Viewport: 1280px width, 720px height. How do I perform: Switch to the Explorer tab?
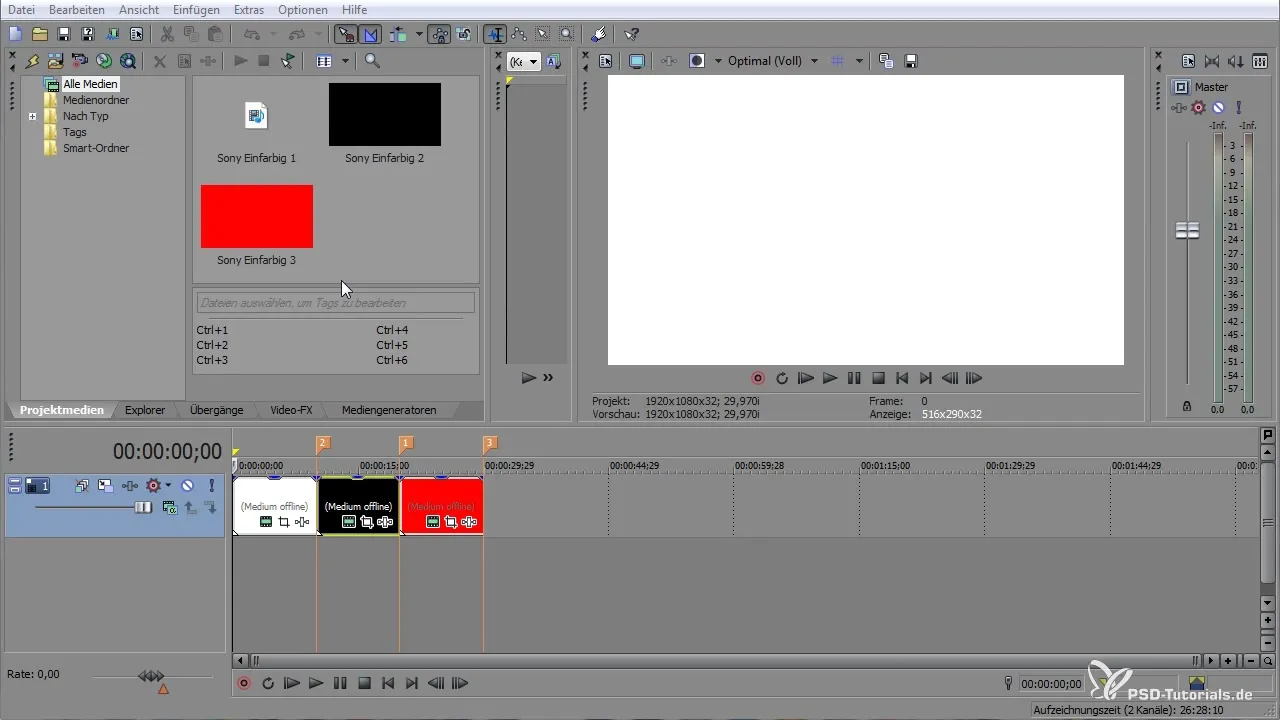145,410
